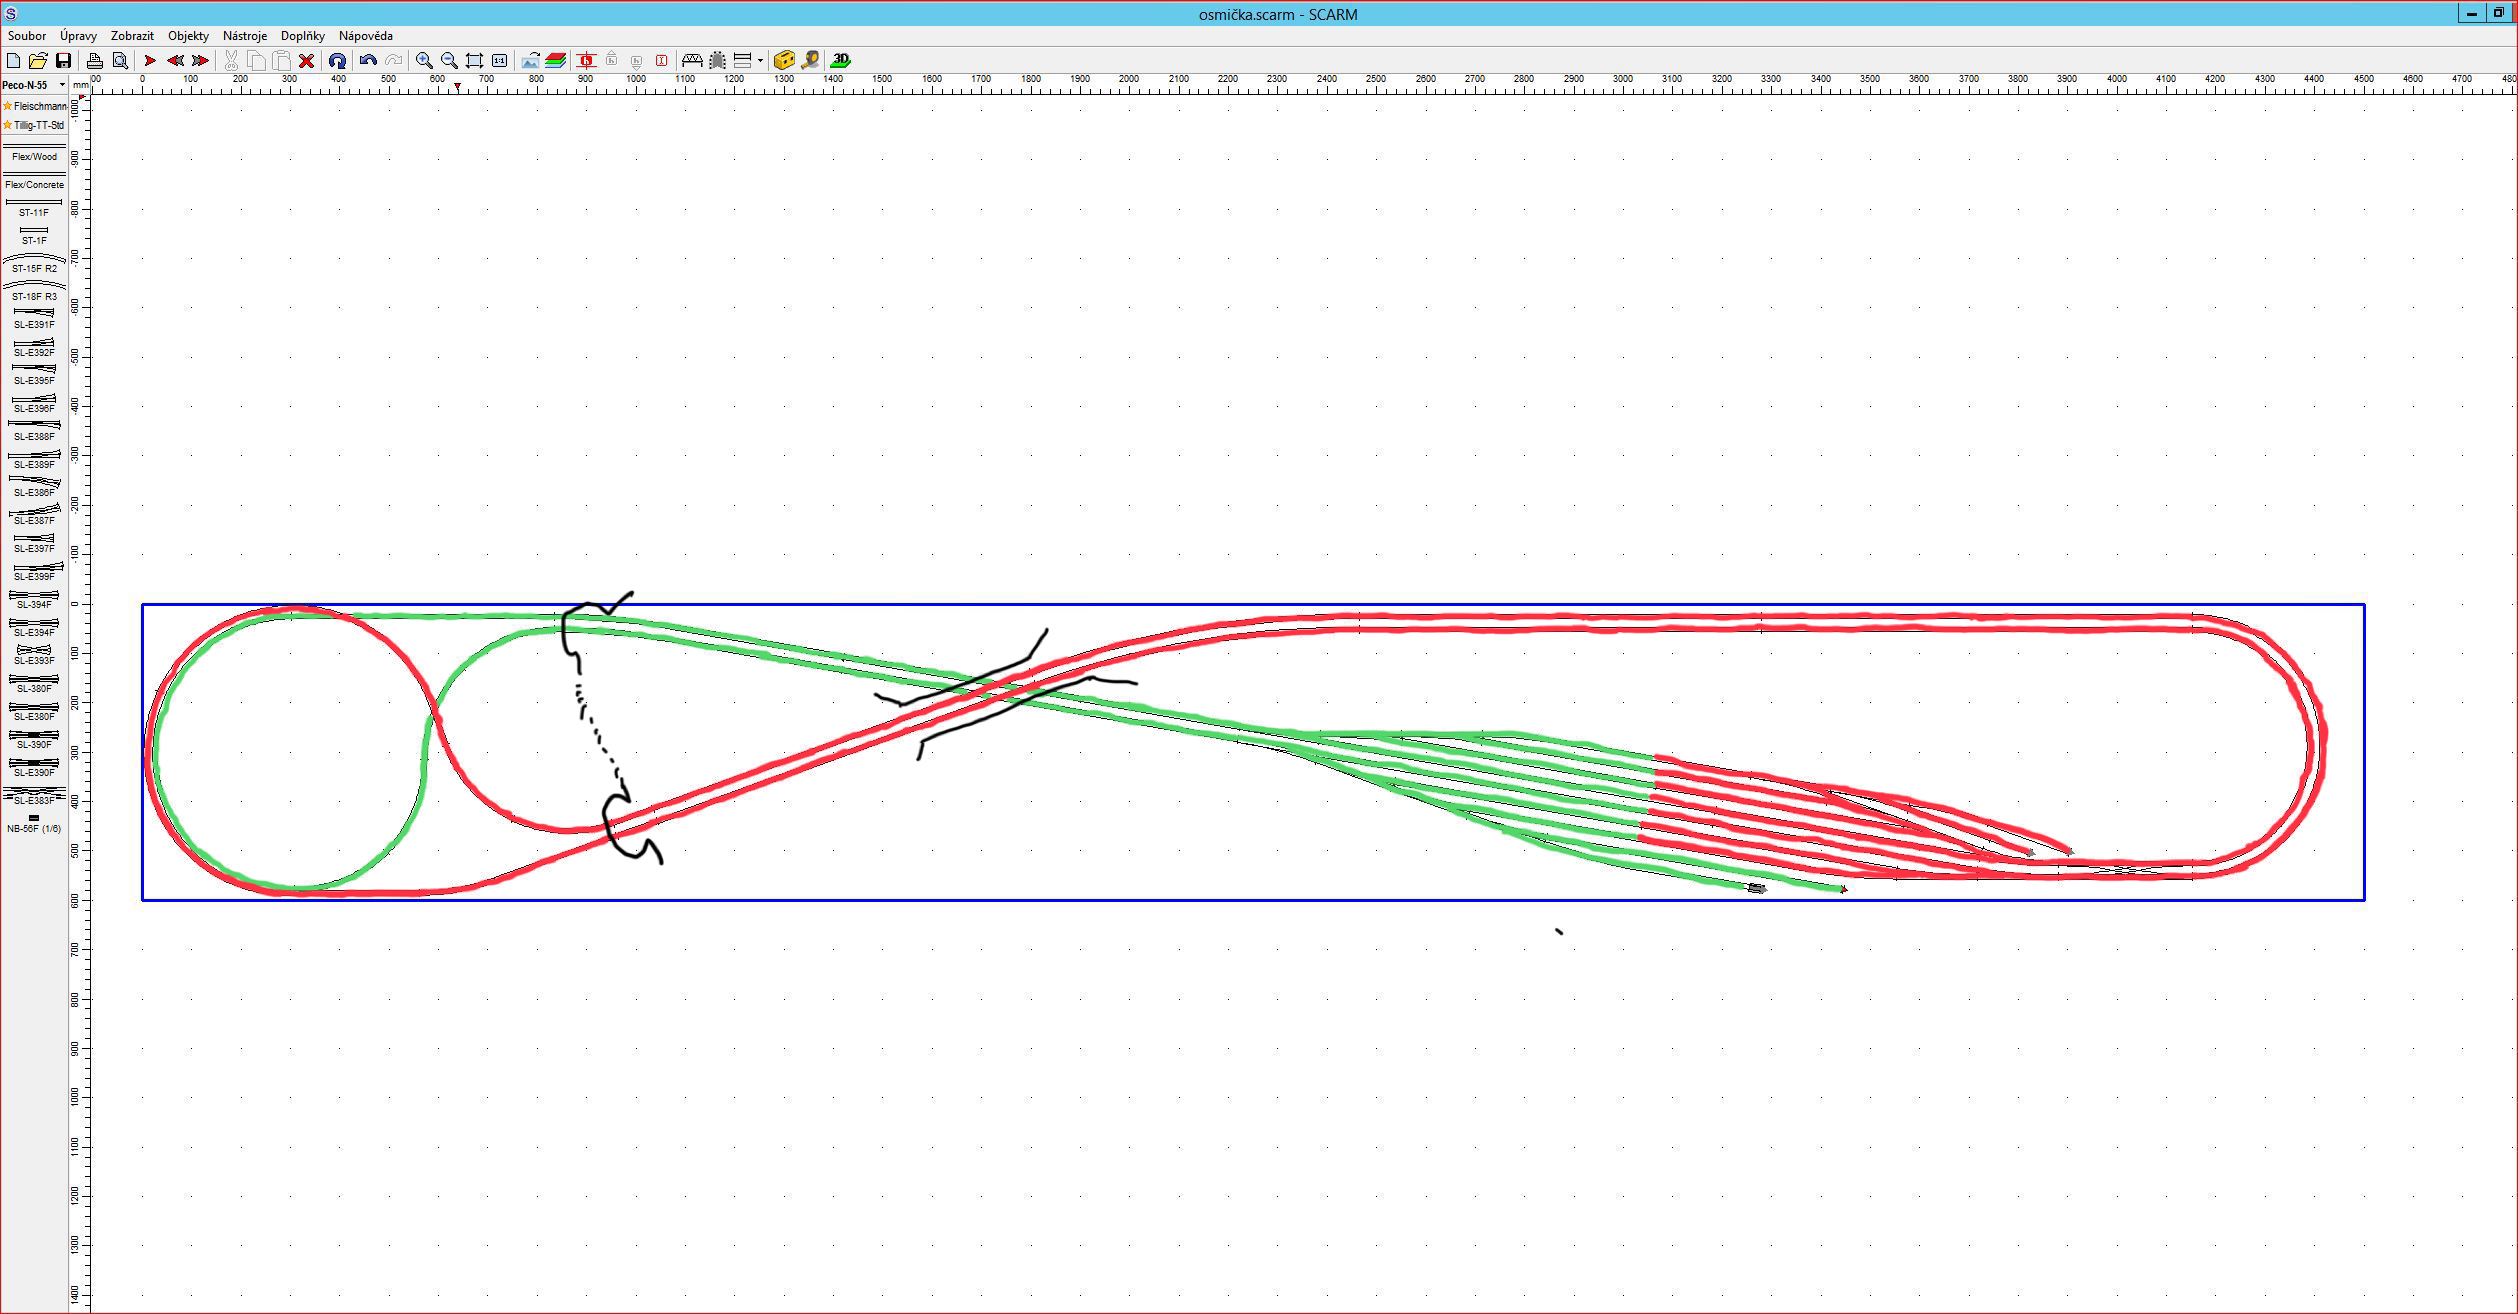Toggle the background image display icon
The height and width of the screenshot is (1314, 2518).
click(530, 61)
